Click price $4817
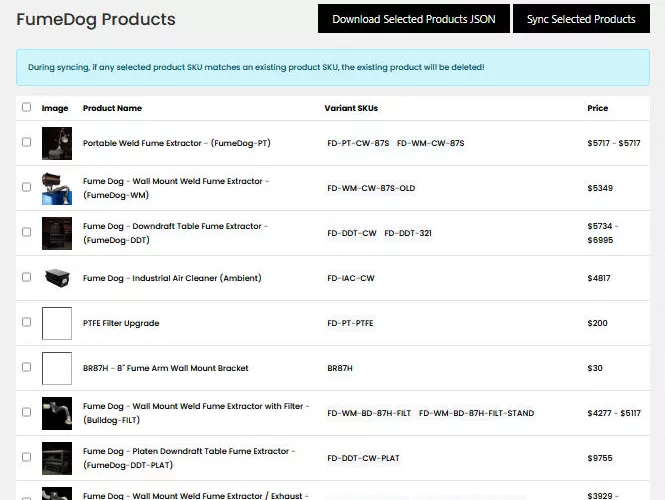The height and width of the screenshot is (500, 665). [599, 278]
